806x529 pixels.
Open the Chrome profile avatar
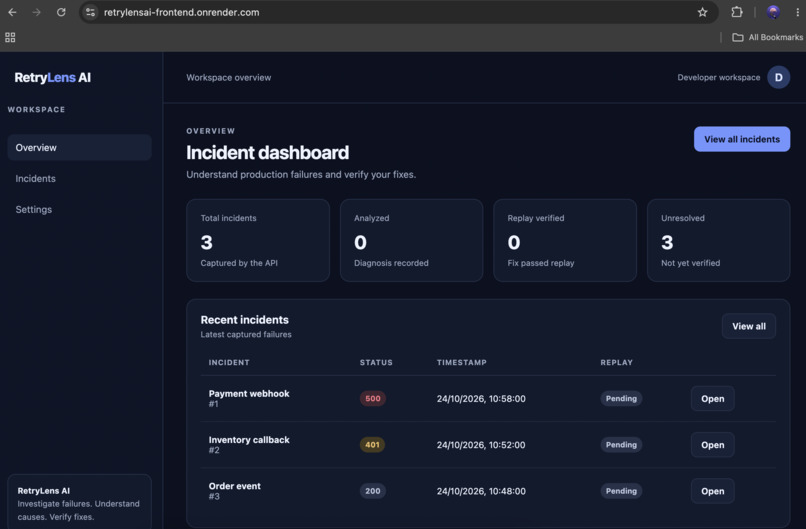[x=773, y=12]
